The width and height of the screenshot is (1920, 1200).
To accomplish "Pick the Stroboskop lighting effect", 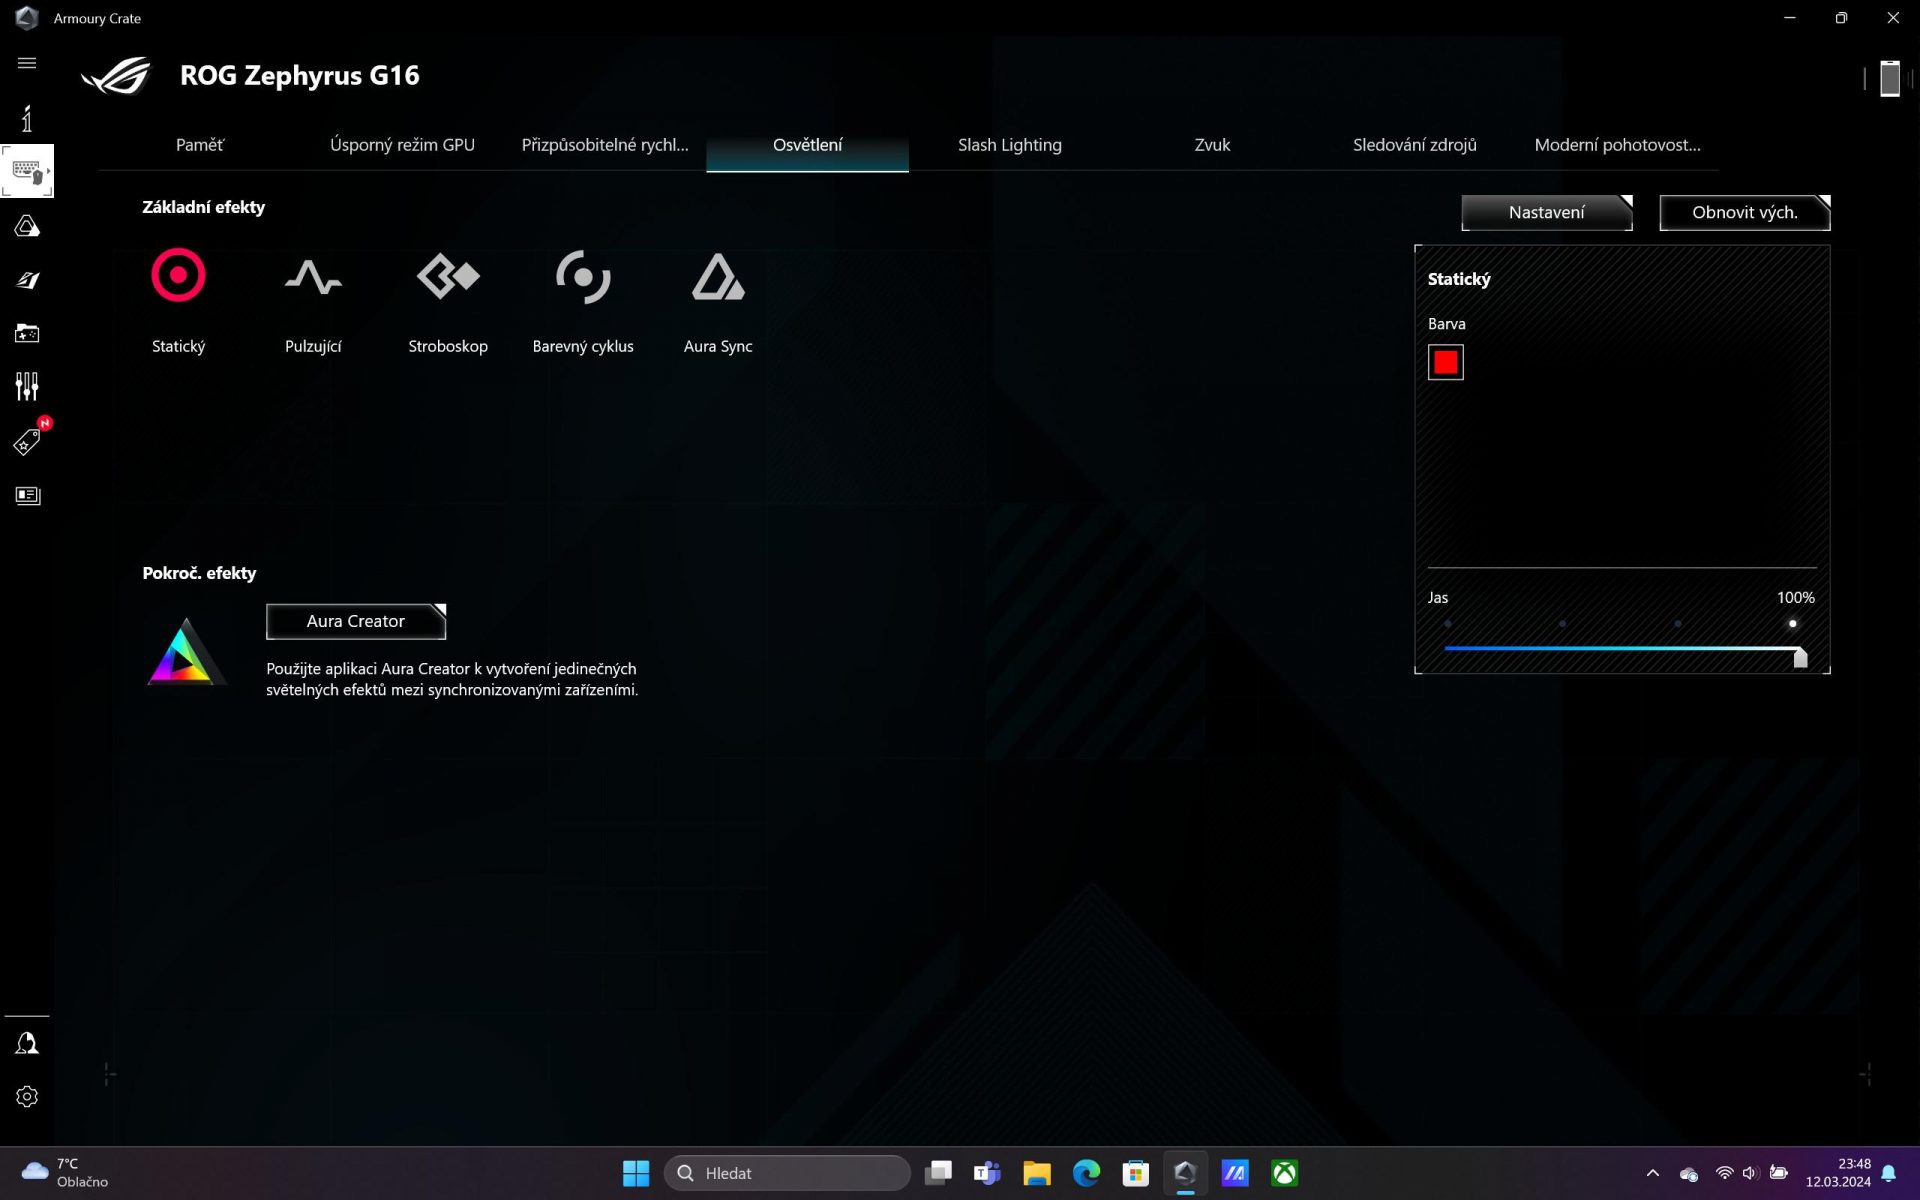I will 448,276.
